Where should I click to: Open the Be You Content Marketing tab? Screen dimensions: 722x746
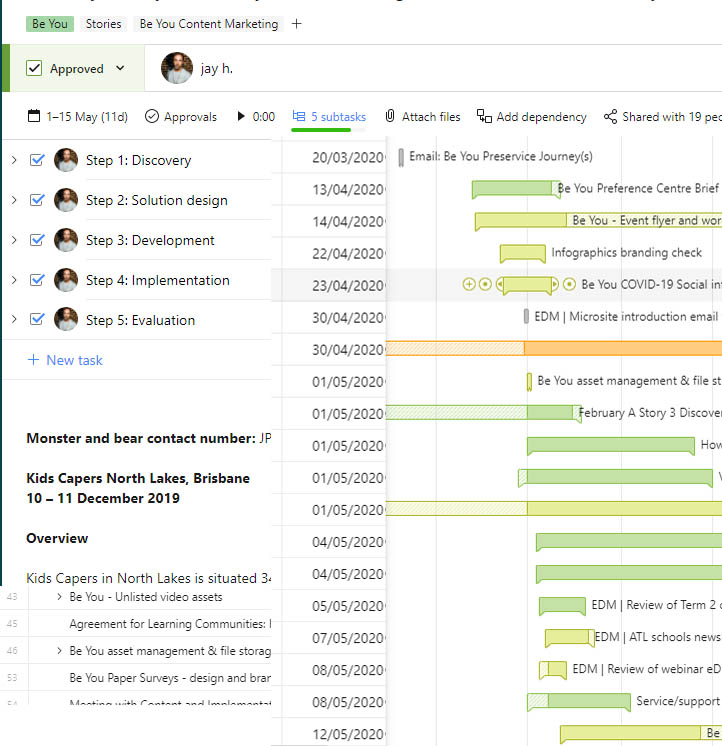point(209,24)
